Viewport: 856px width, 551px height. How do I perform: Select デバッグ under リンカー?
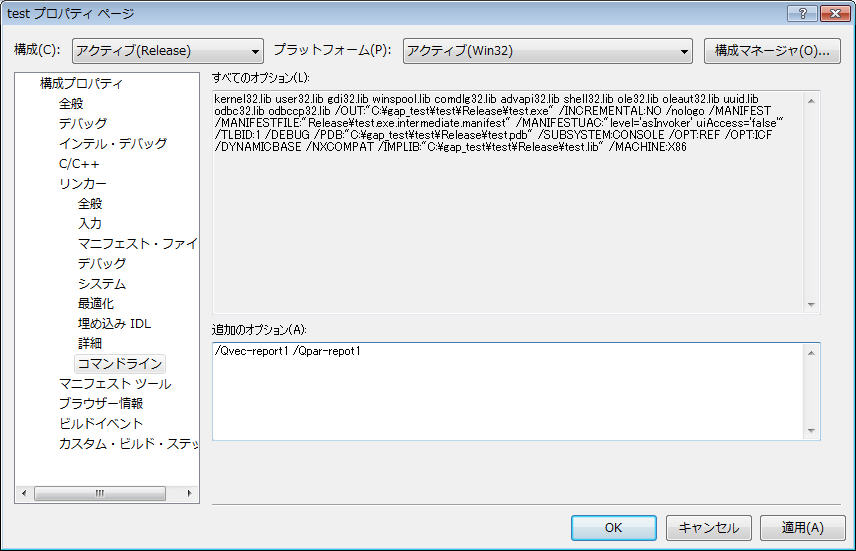click(102, 264)
